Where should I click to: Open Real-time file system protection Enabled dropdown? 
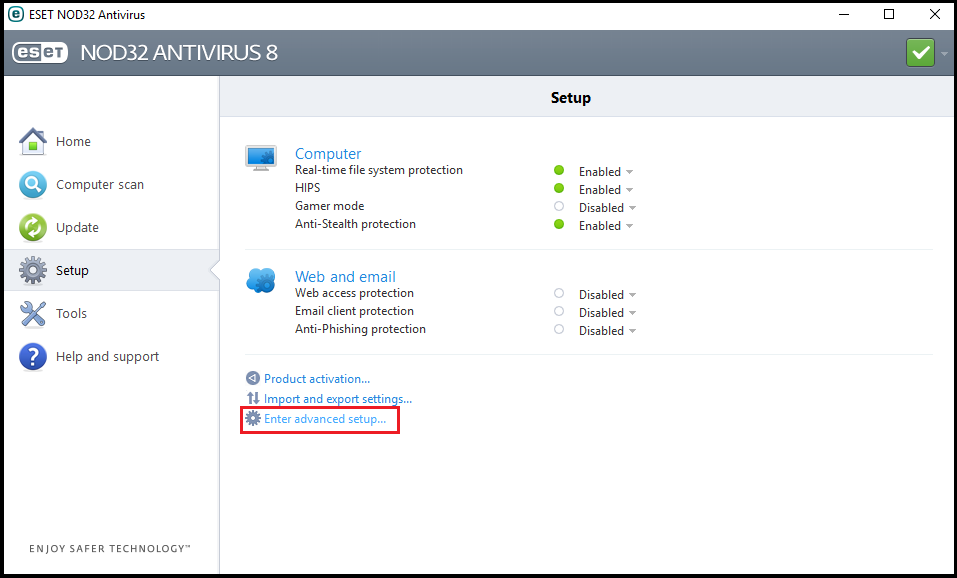pos(606,172)
